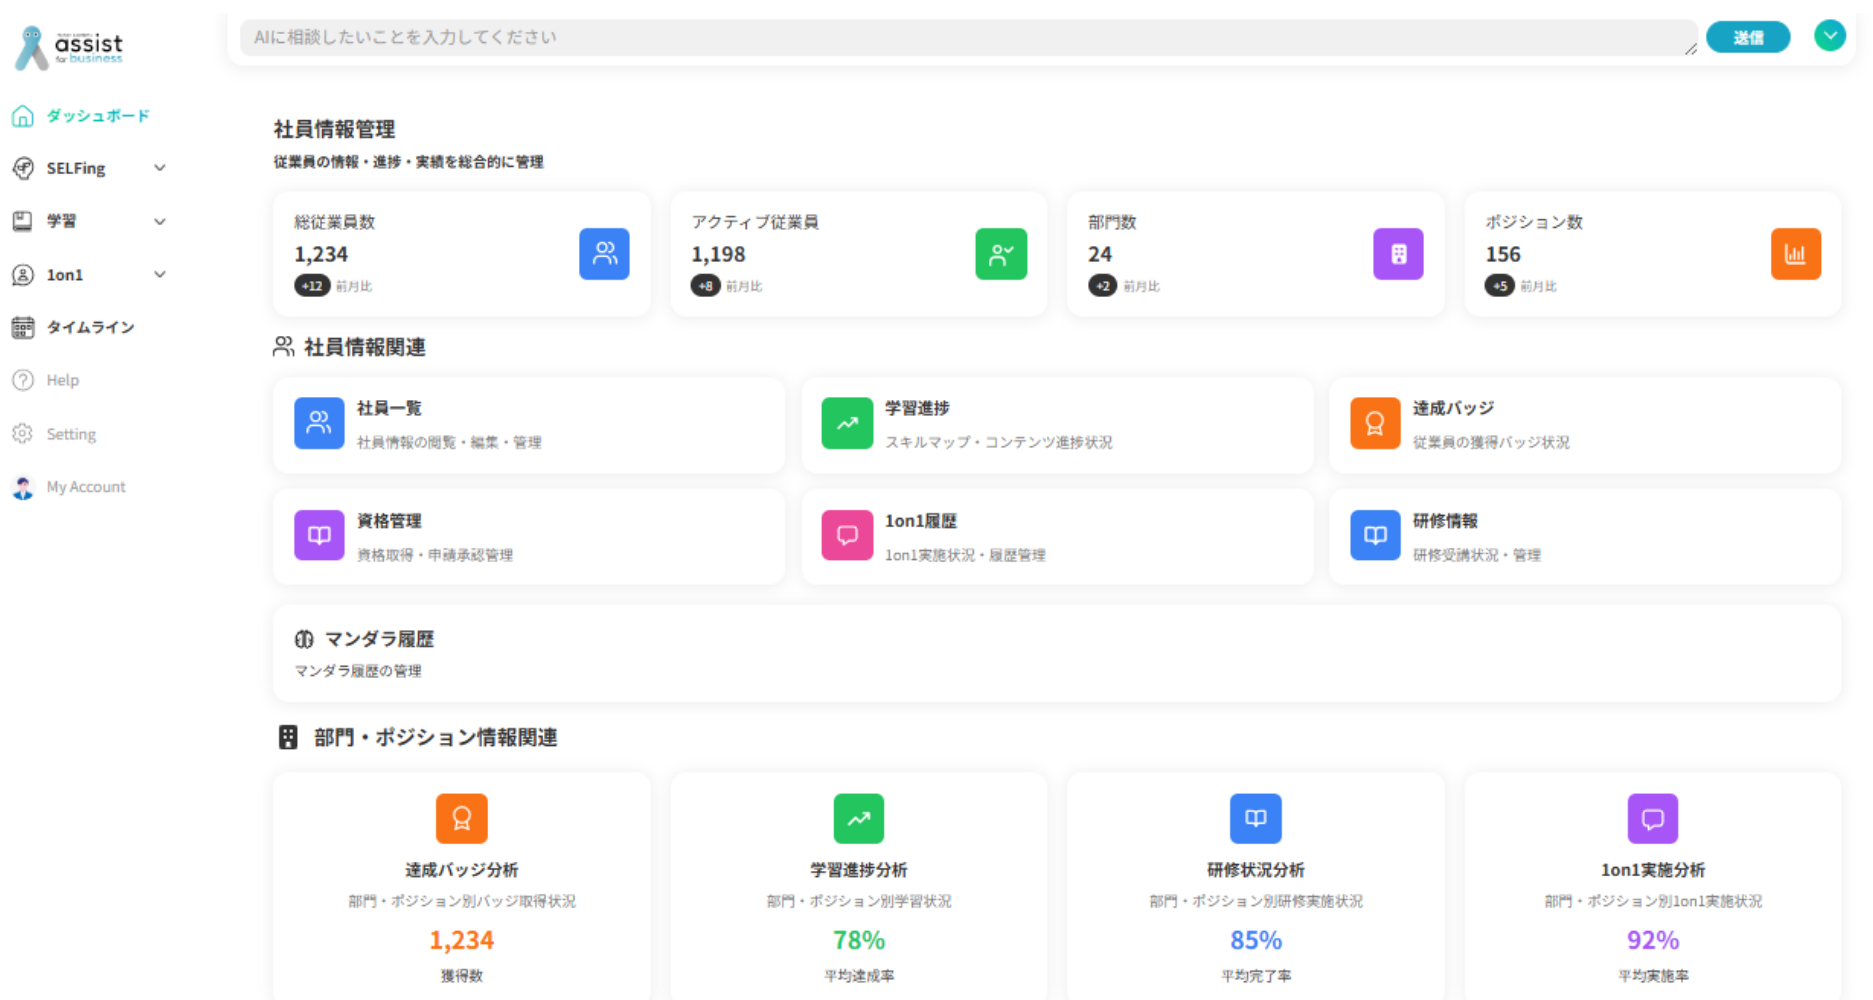Open the 研修情報 card
The image size is (1873, 1000).
[1585, 537]
